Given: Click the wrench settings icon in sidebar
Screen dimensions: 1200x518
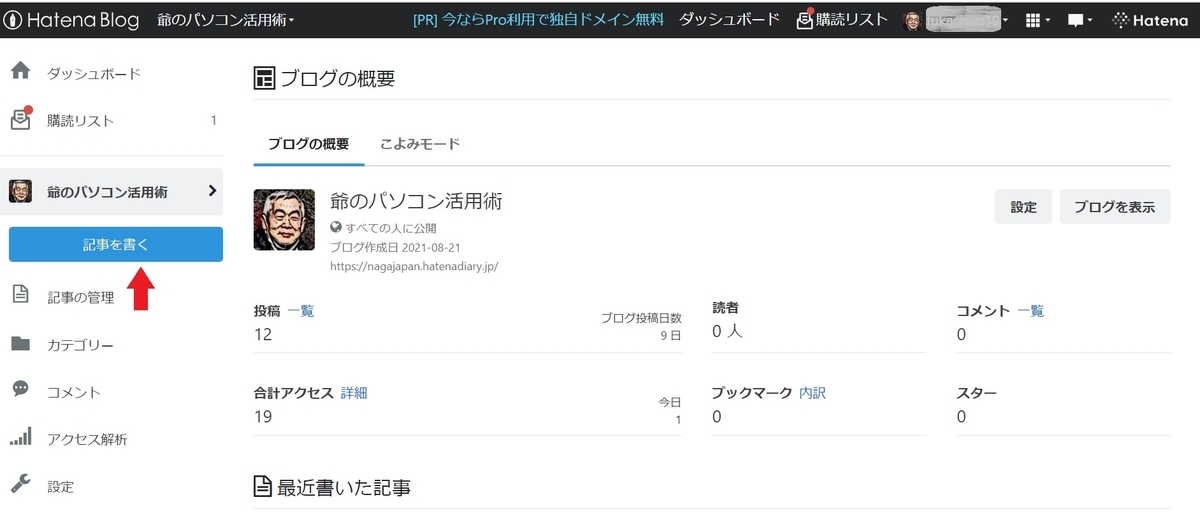Looking at the screenshot, I should pyautogui.click(x=20, y=485).
